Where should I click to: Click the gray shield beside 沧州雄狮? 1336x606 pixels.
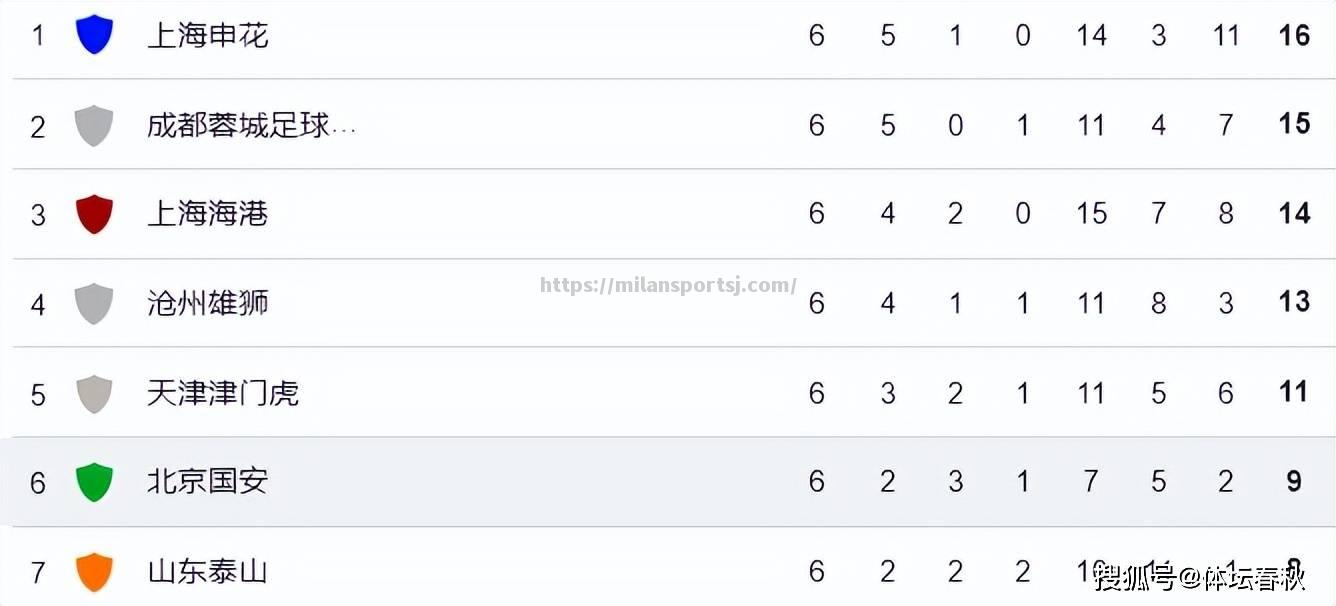tap(94, 303)
